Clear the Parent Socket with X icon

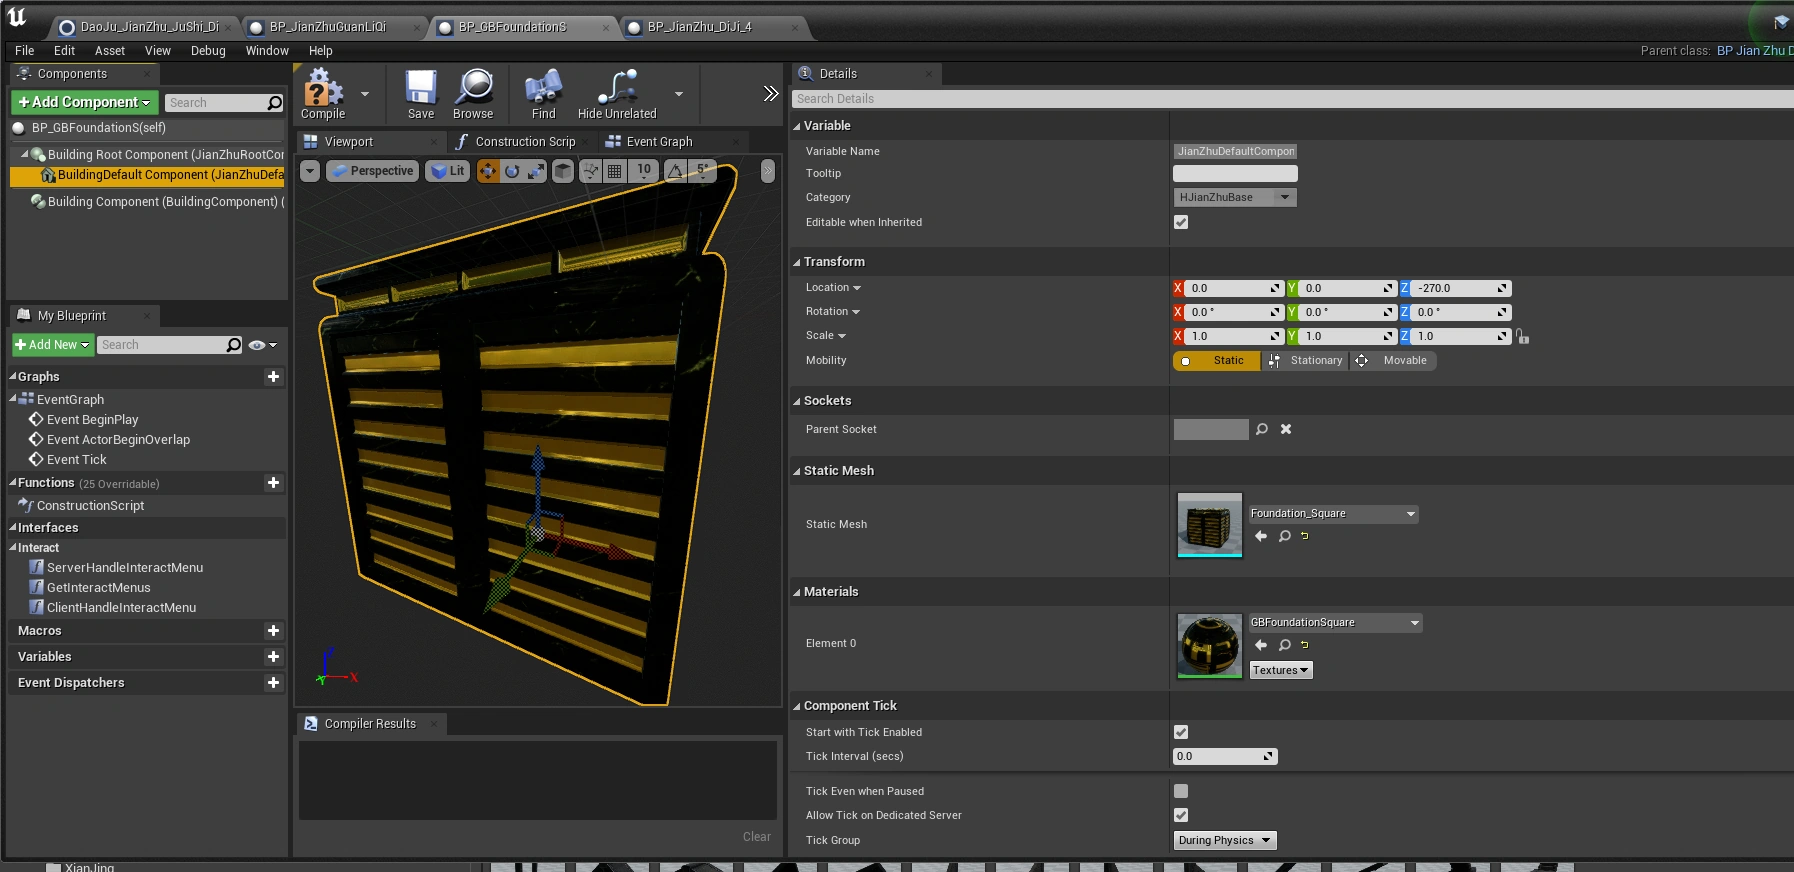pos(1286,429)
